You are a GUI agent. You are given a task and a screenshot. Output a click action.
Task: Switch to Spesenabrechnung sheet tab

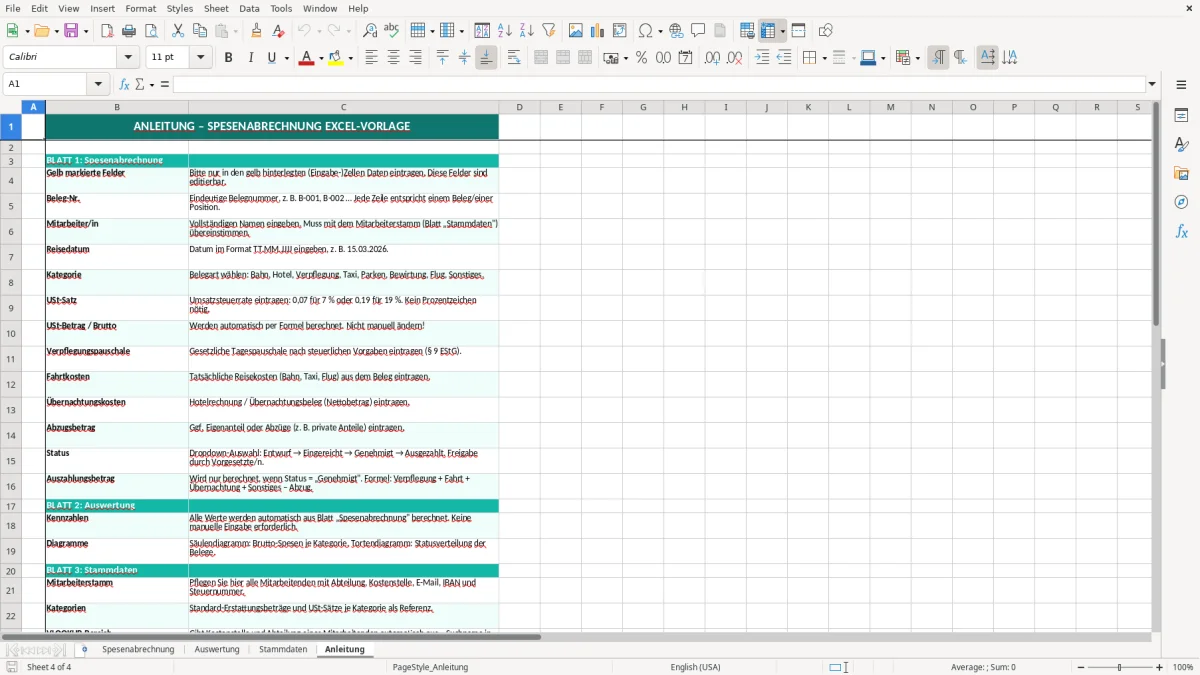pos(138,649)
